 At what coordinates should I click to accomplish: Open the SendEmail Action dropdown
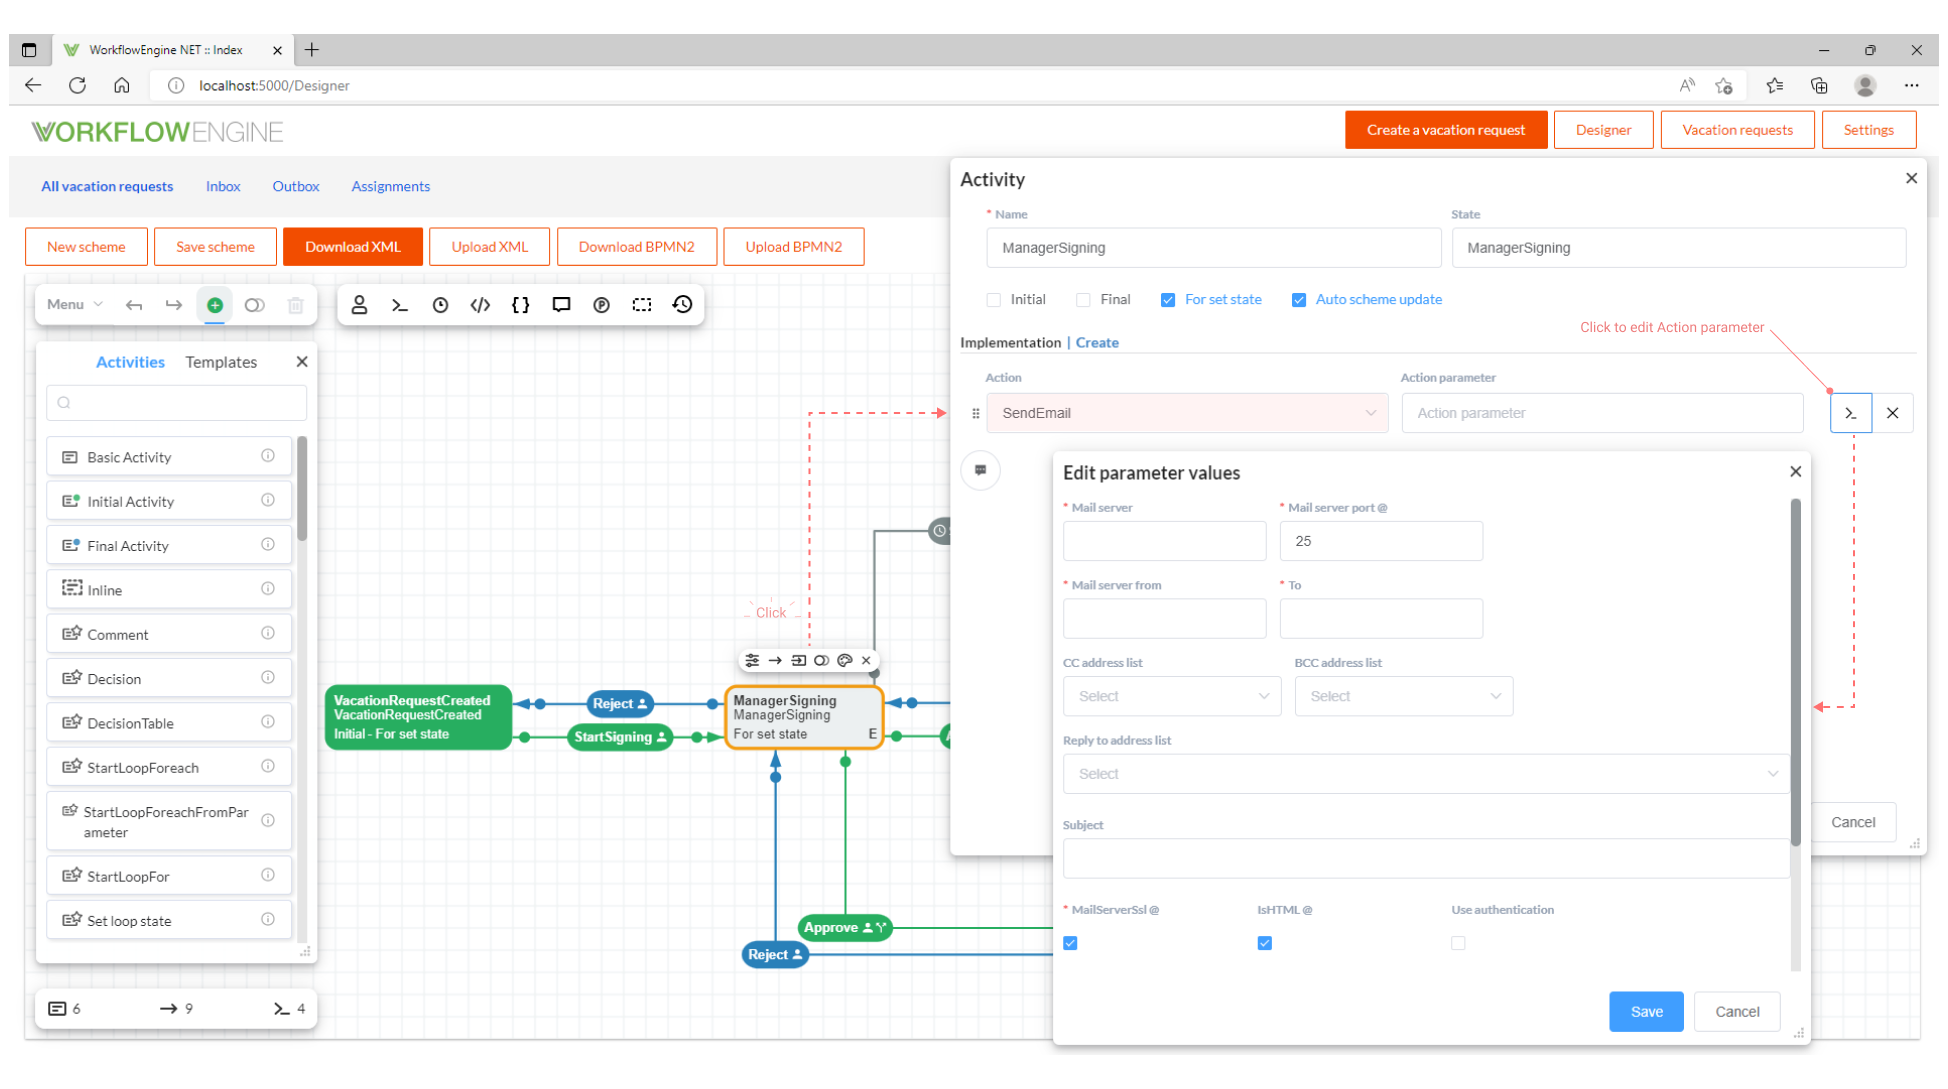[x=1186, y=412]
